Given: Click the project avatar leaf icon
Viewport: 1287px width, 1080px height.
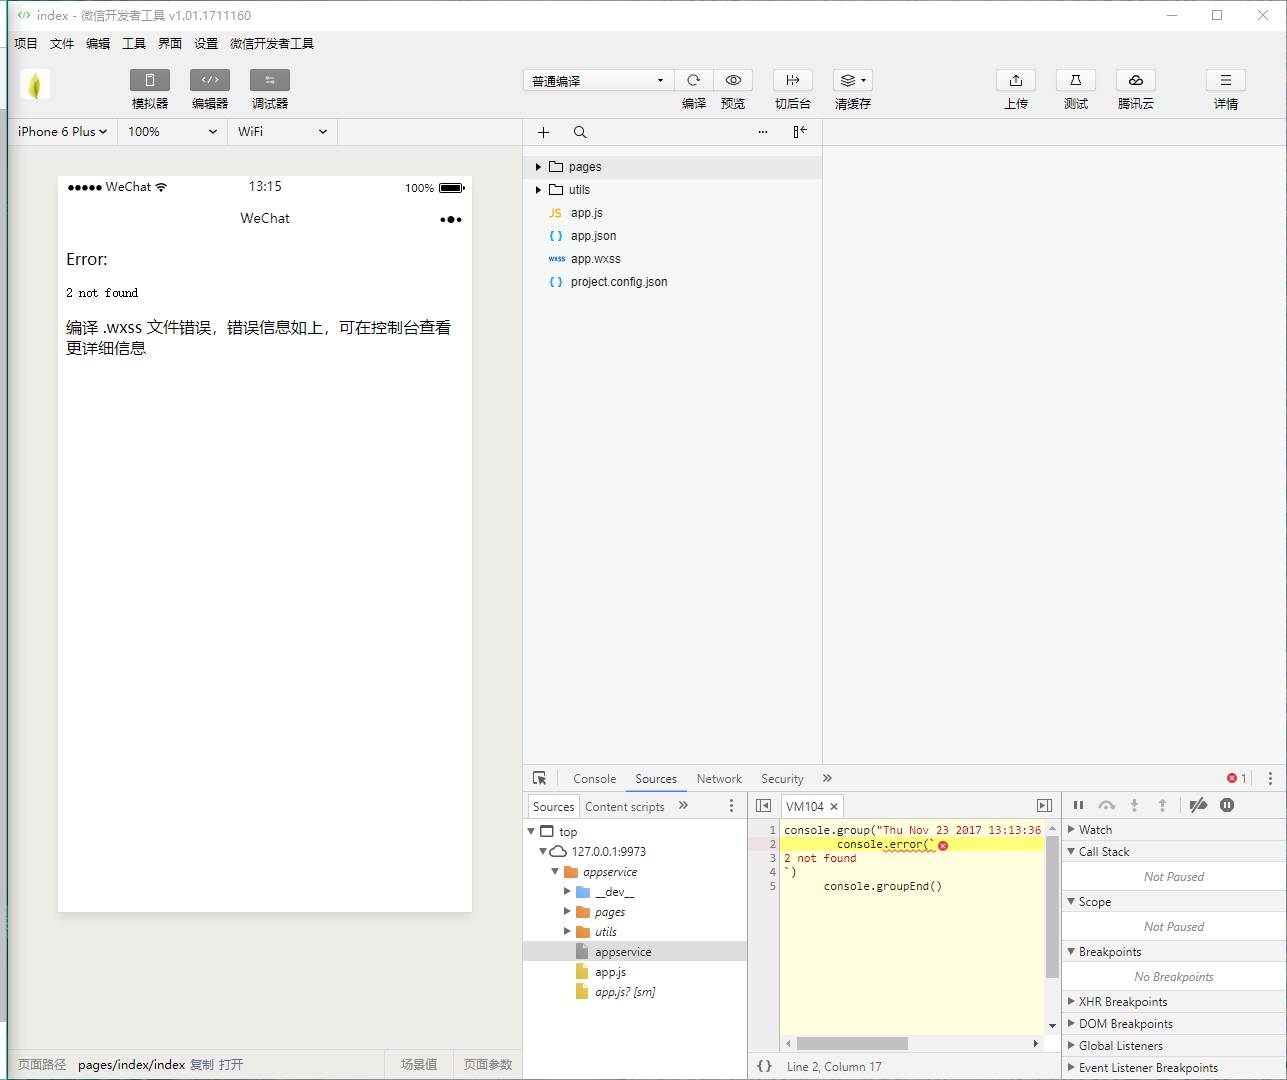Looking at the screenshot, I should 35,85.
